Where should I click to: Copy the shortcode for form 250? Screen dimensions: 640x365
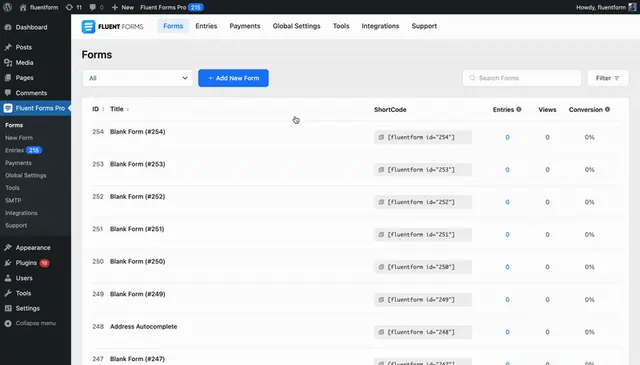pos(381,267)
